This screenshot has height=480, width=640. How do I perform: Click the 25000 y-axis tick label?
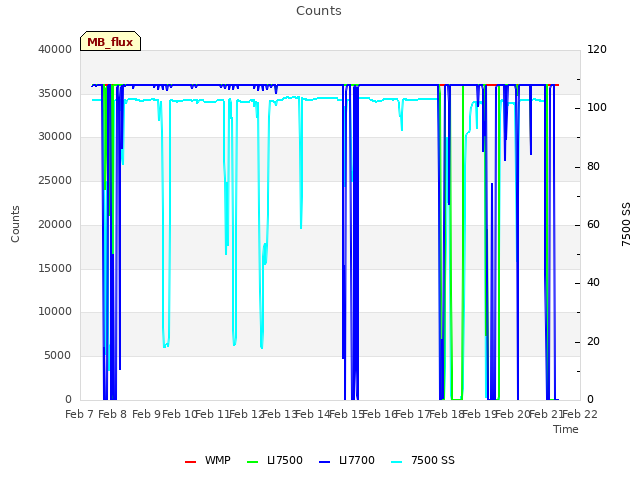pos(55,180)
